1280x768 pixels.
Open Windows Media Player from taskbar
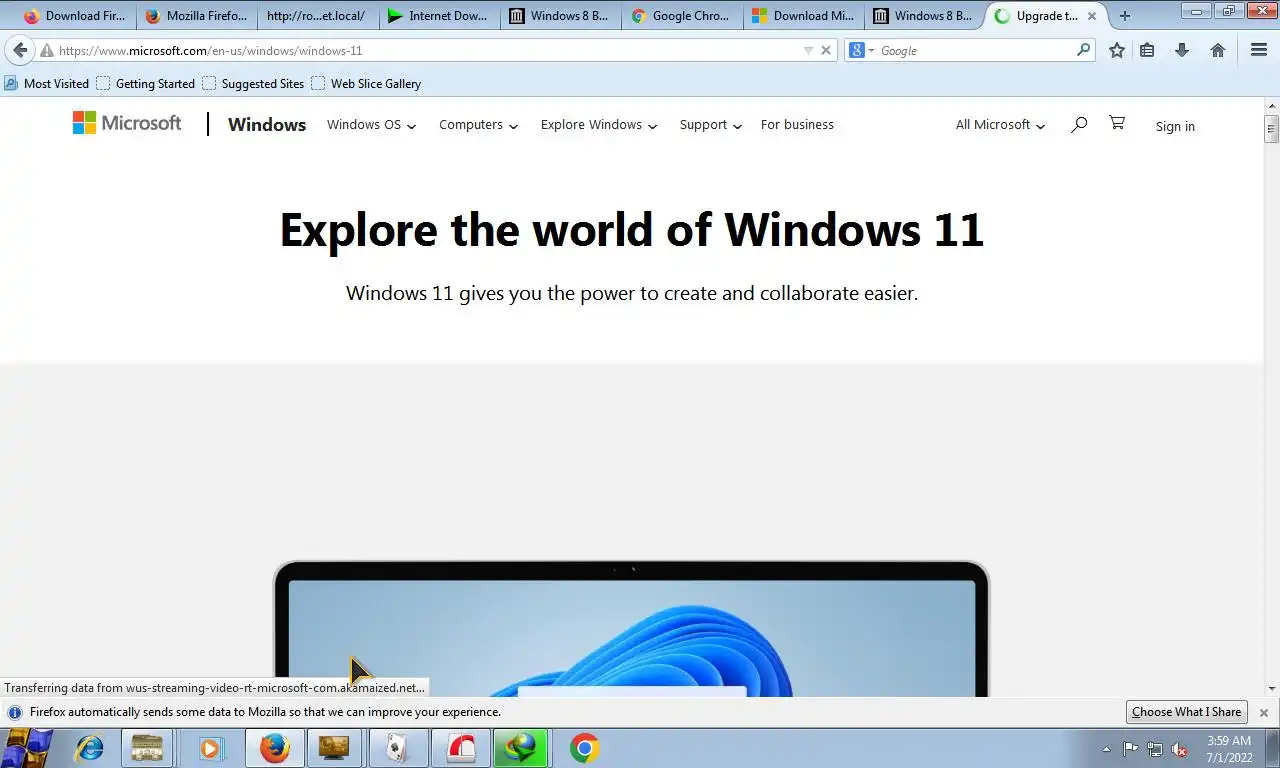tap(210, 748)
